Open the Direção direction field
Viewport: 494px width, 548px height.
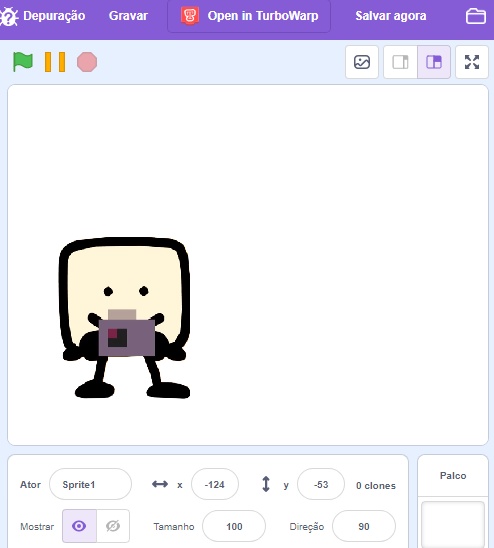[x=364, y=526]
